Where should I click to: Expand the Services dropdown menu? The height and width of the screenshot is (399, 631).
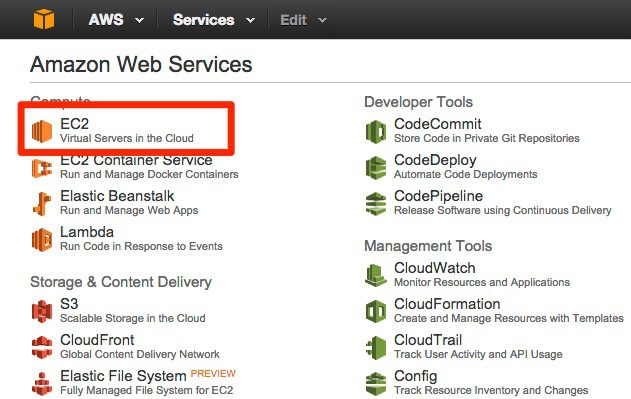click(213, 20)
